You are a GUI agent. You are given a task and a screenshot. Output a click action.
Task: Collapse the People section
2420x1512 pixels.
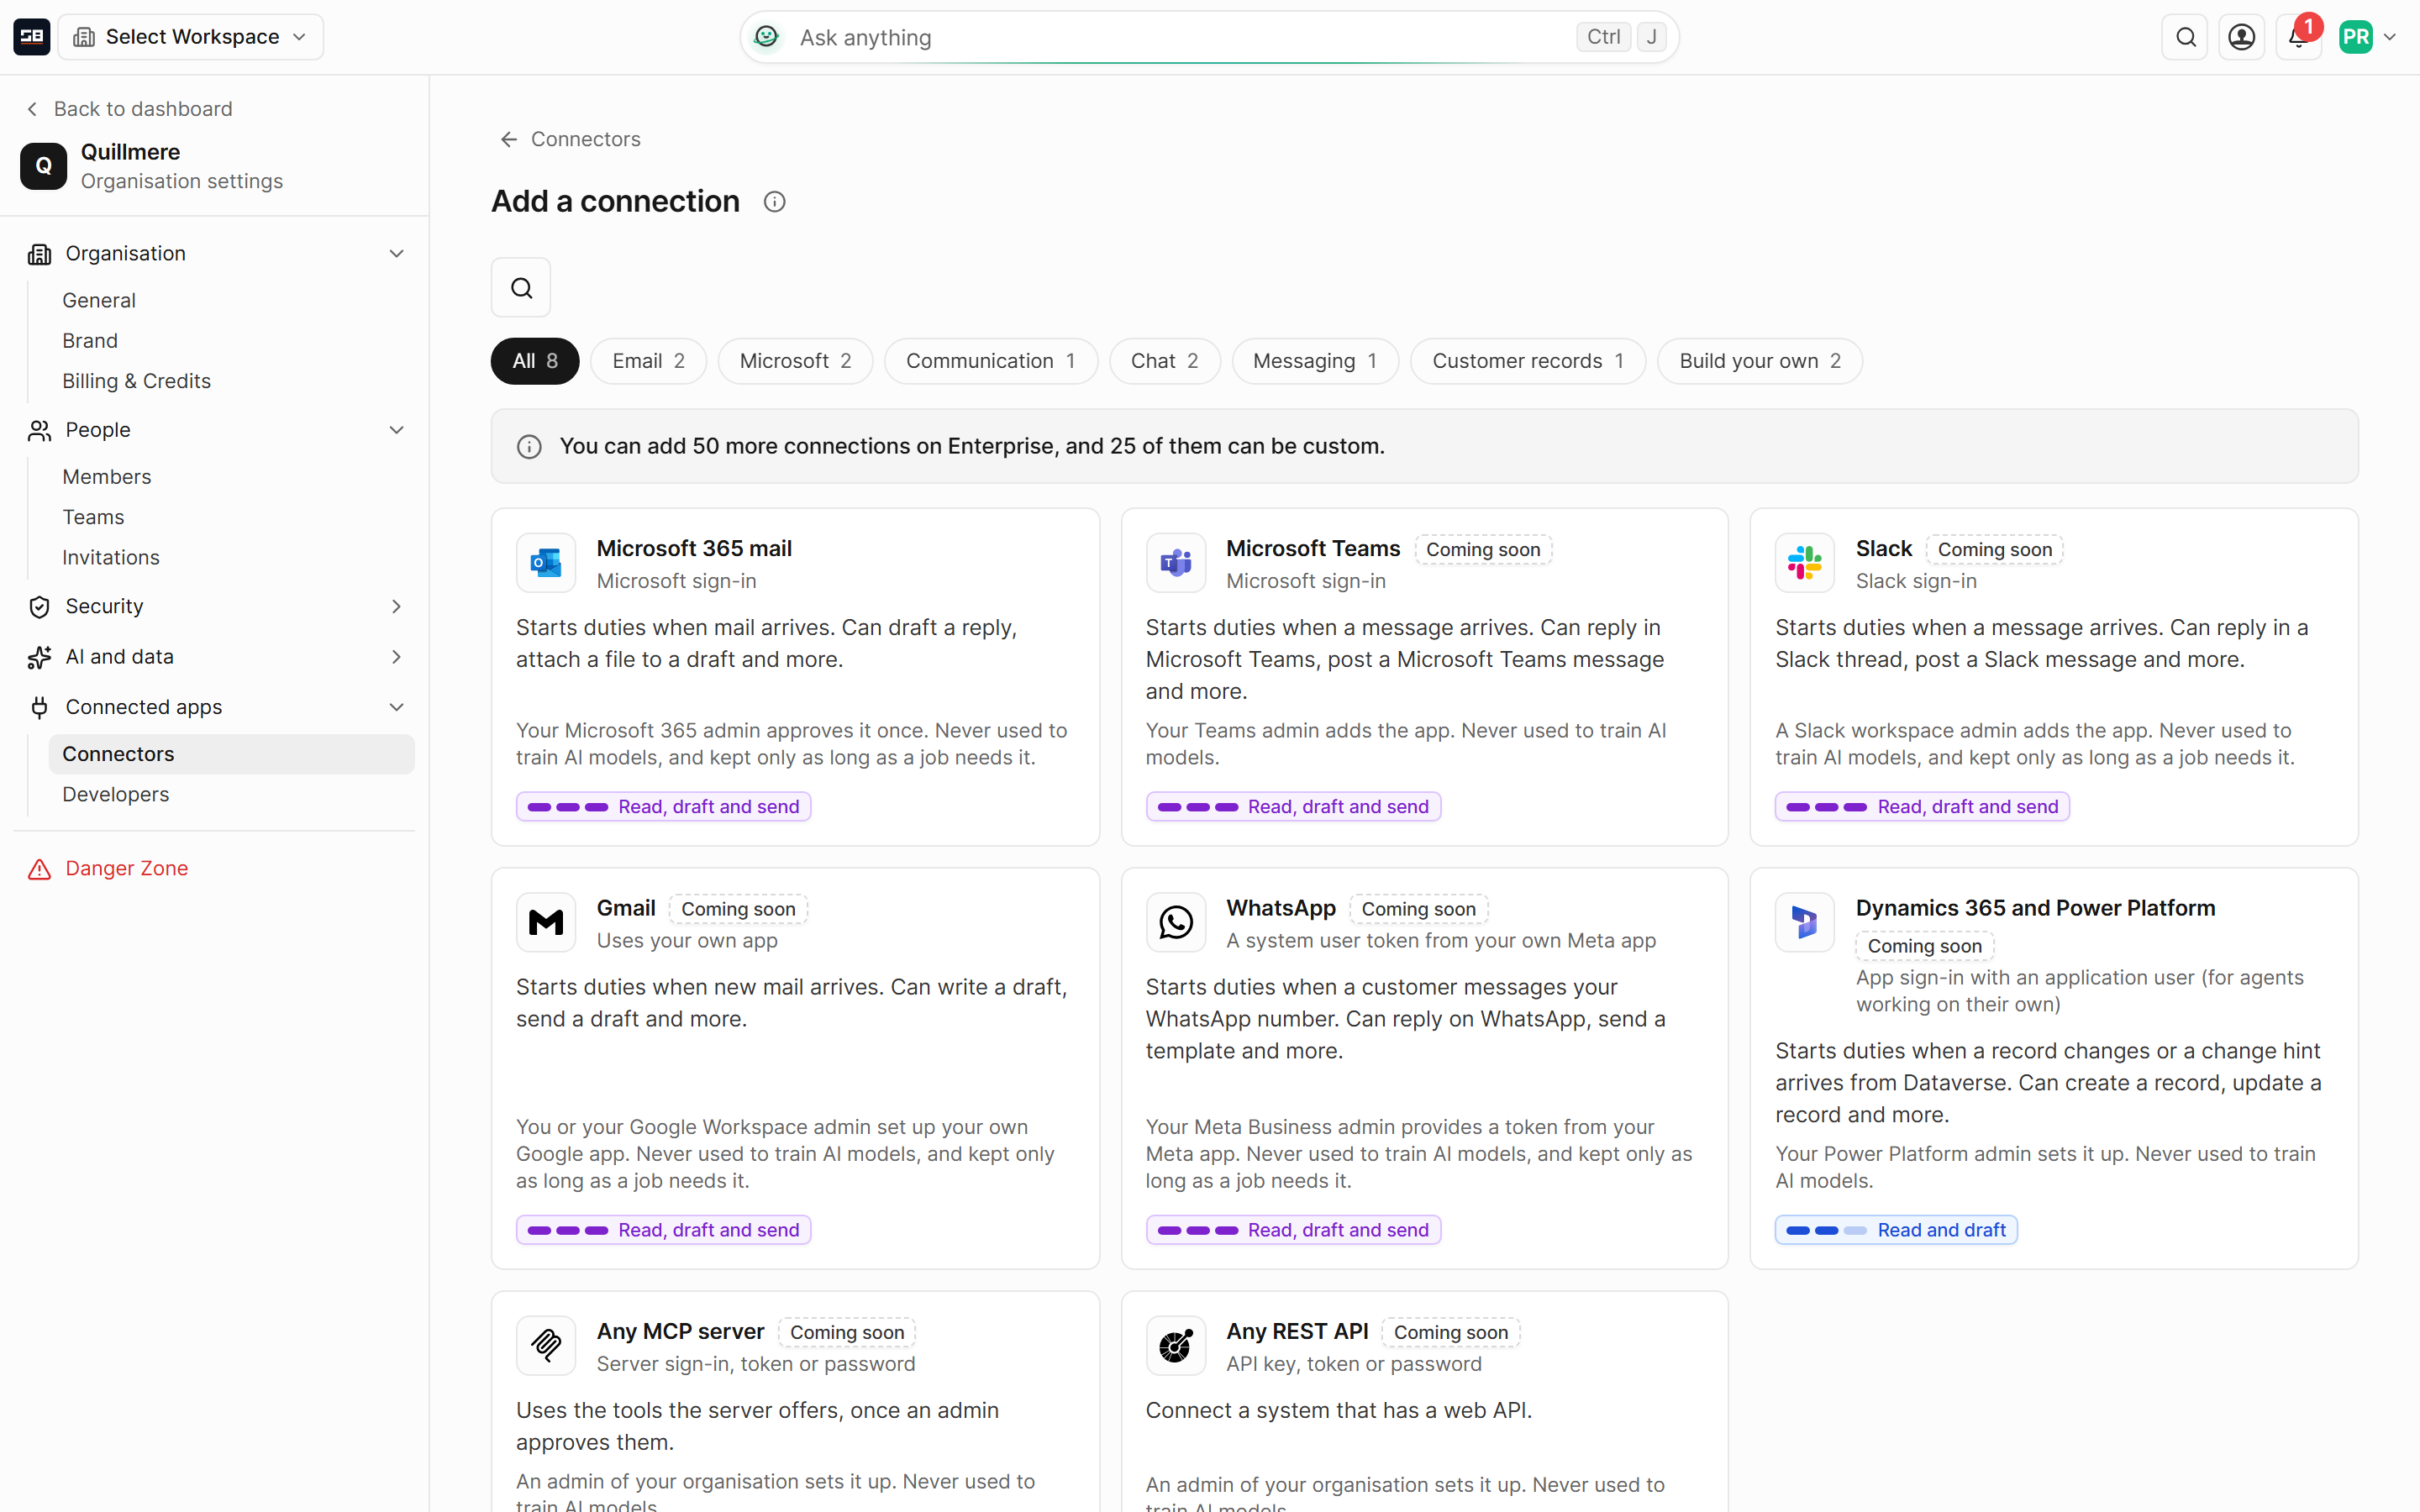pos(396,430)
